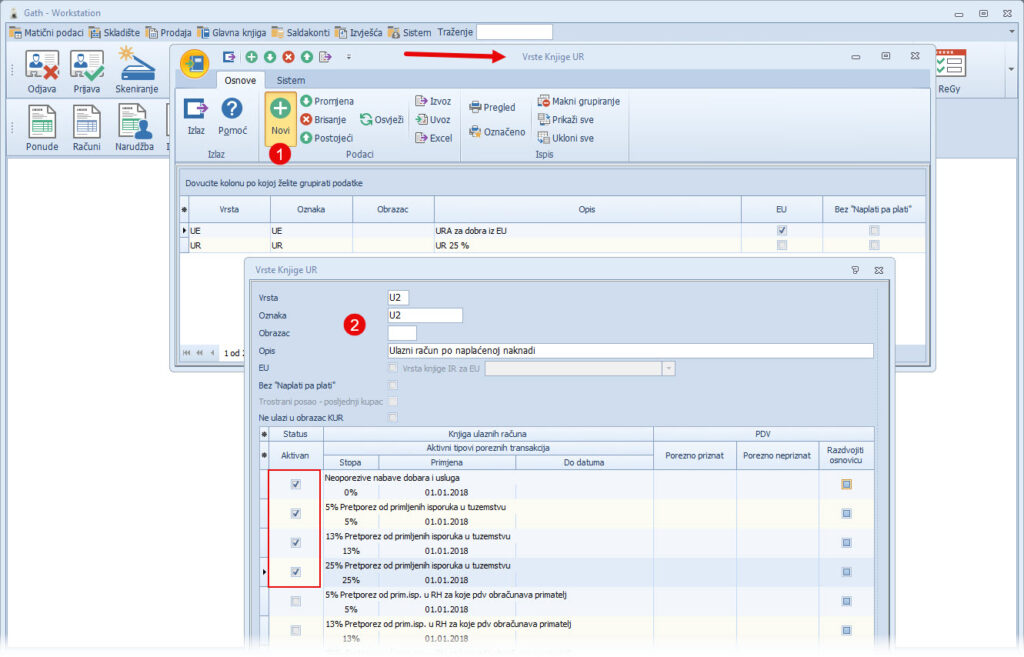Uncheck Aktivan for 25% Pretporez row
This screenshot has height=657, width=1024.
tap(295, 572)
